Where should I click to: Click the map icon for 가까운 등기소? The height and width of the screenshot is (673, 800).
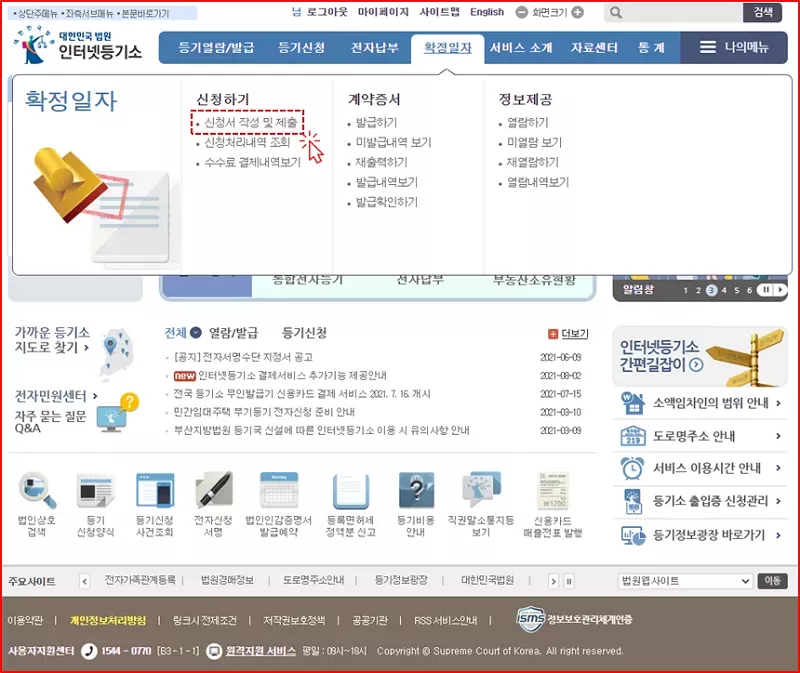click(117, 353)
